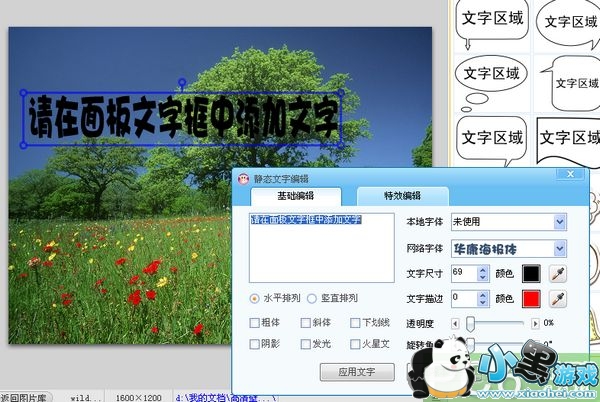Choose the oval thought bubble with small circles
600x402 pixels.
click(491, 83)
